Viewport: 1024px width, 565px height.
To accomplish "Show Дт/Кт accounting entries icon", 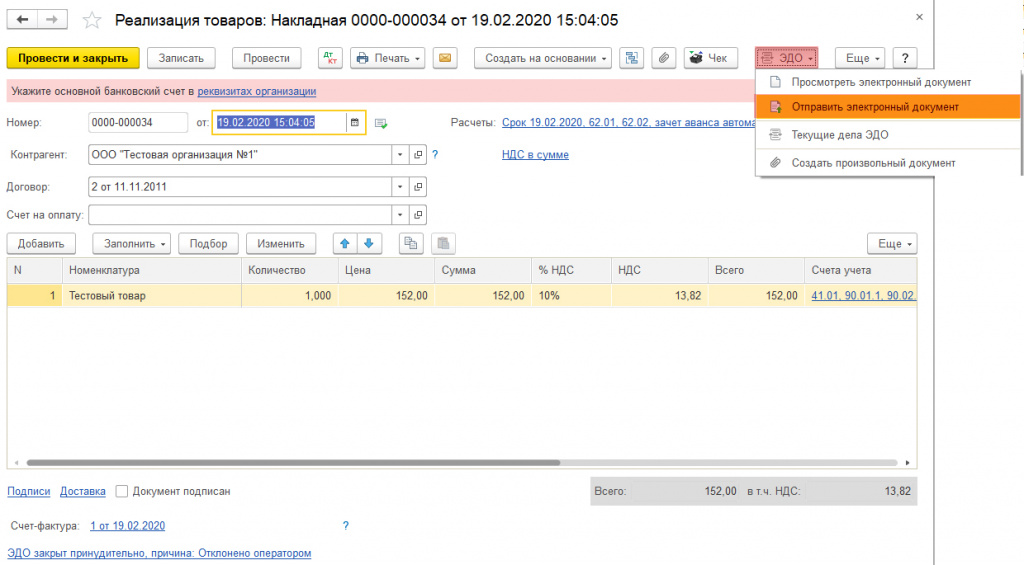I will click(330, 58).
